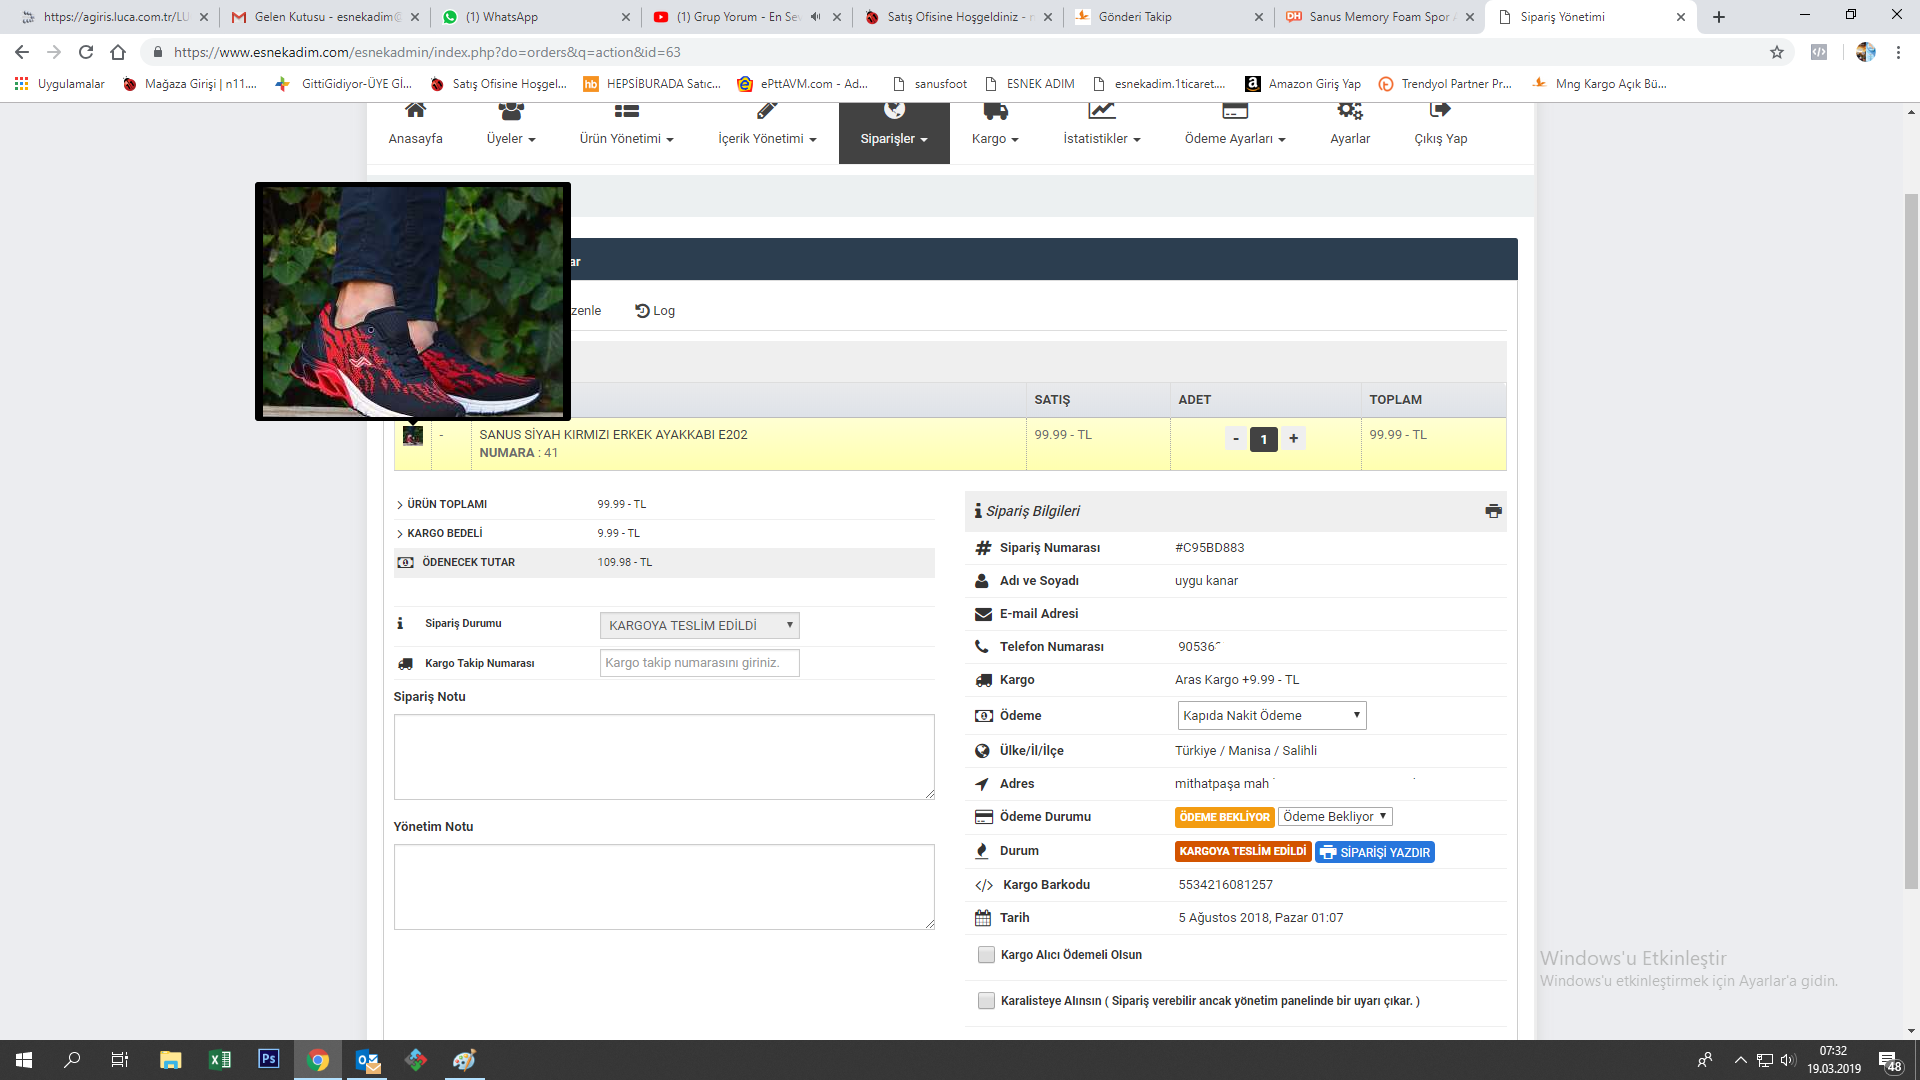1920x1080 pixels.
Task: Click Chrome reload page icon
Action: 86,52
